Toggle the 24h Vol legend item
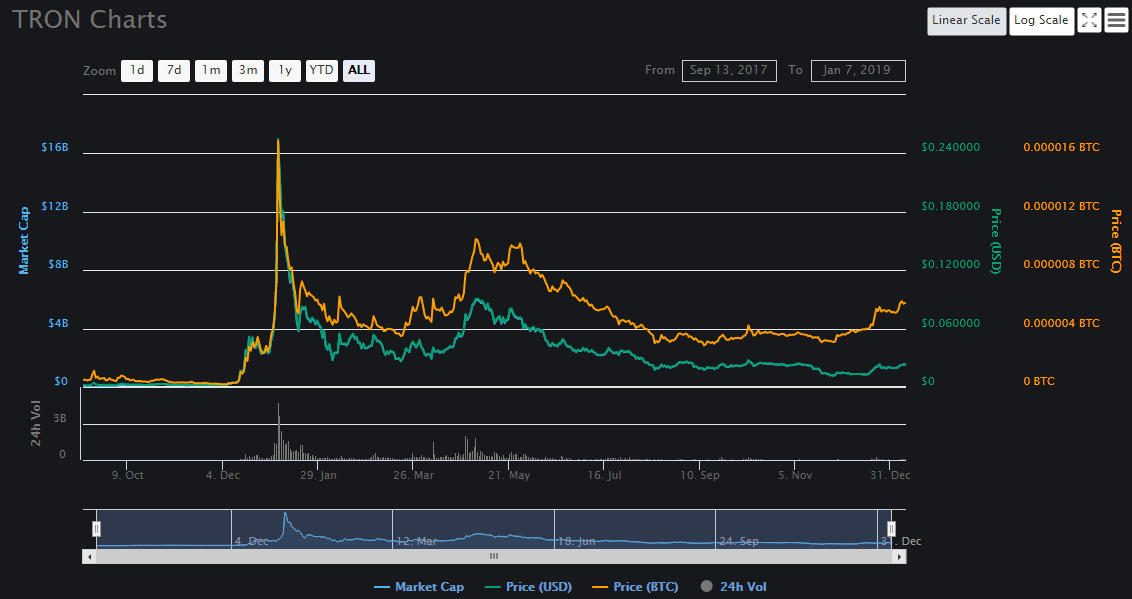The height and width of the screenshot is (599, 1132). point(733,587)
